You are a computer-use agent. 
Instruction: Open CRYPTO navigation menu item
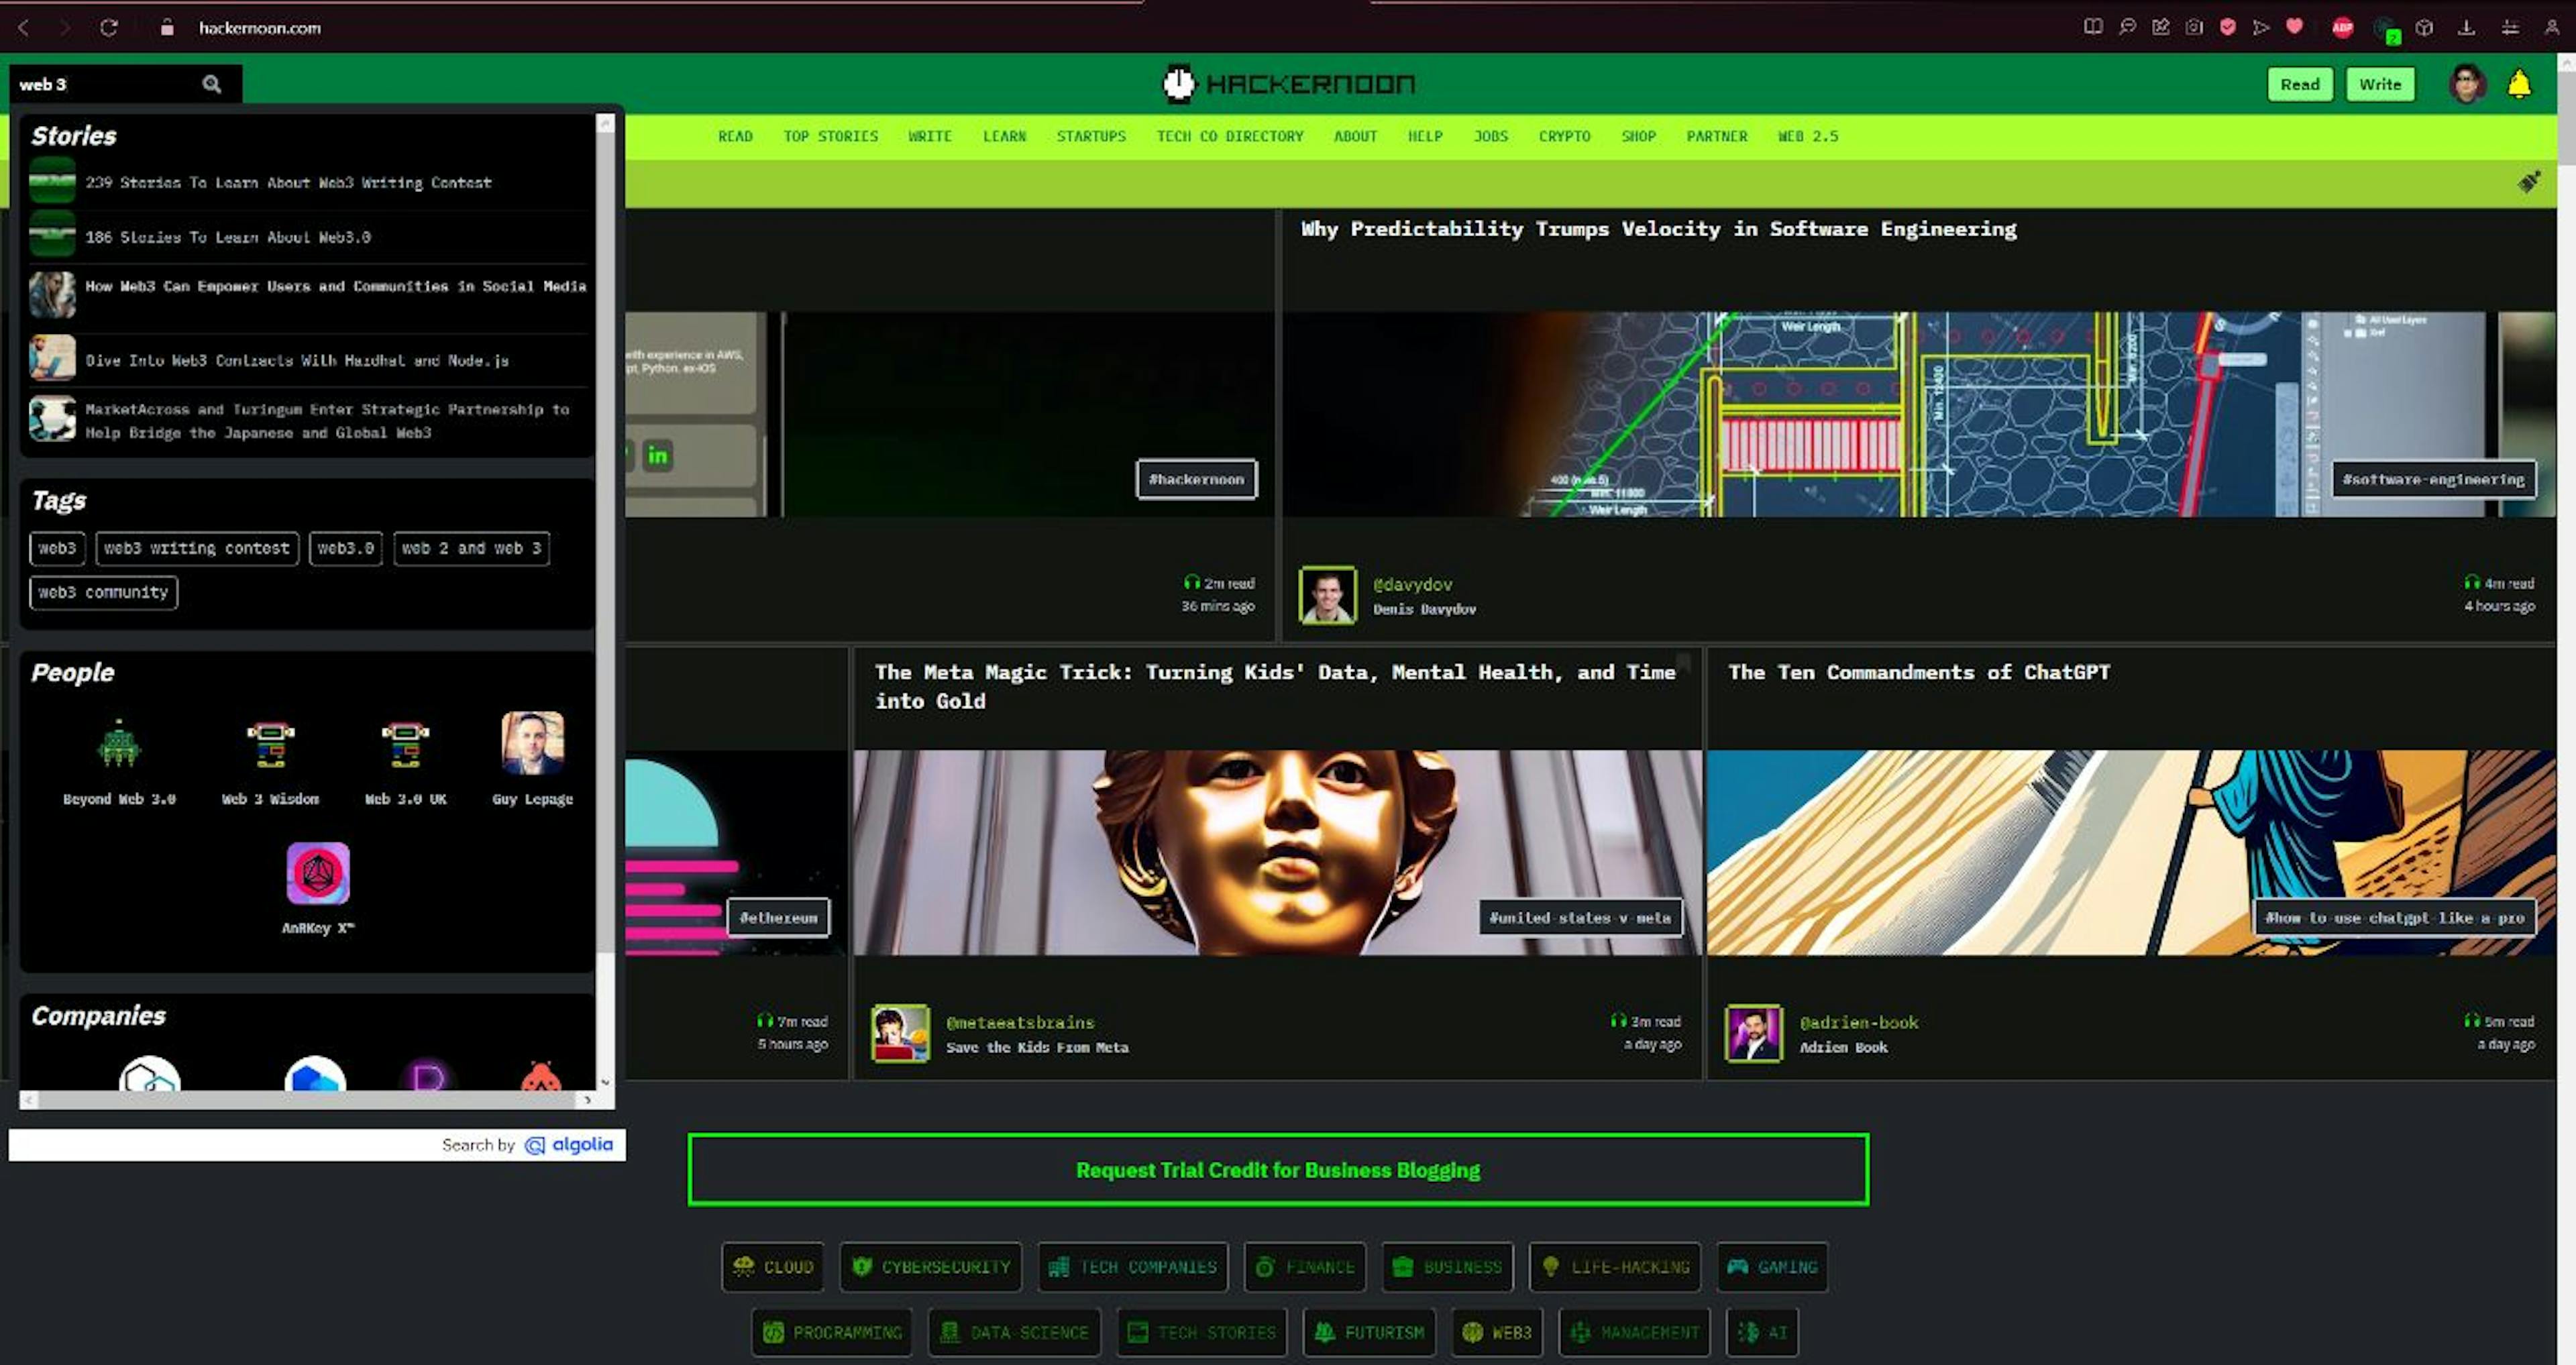click(x=1564, y=136)
